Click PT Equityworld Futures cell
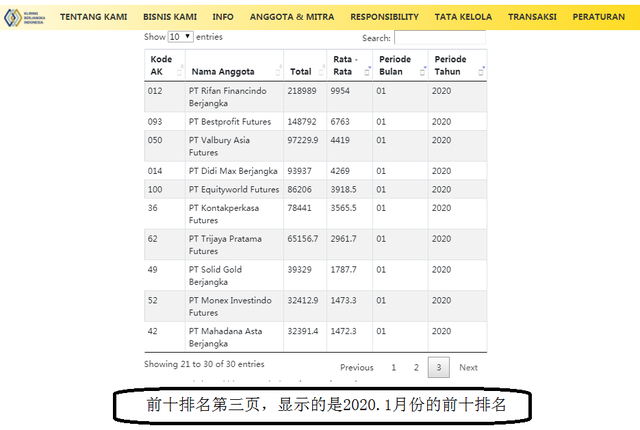Viewport: 640px width, 430px height. (x=235, y=189)
